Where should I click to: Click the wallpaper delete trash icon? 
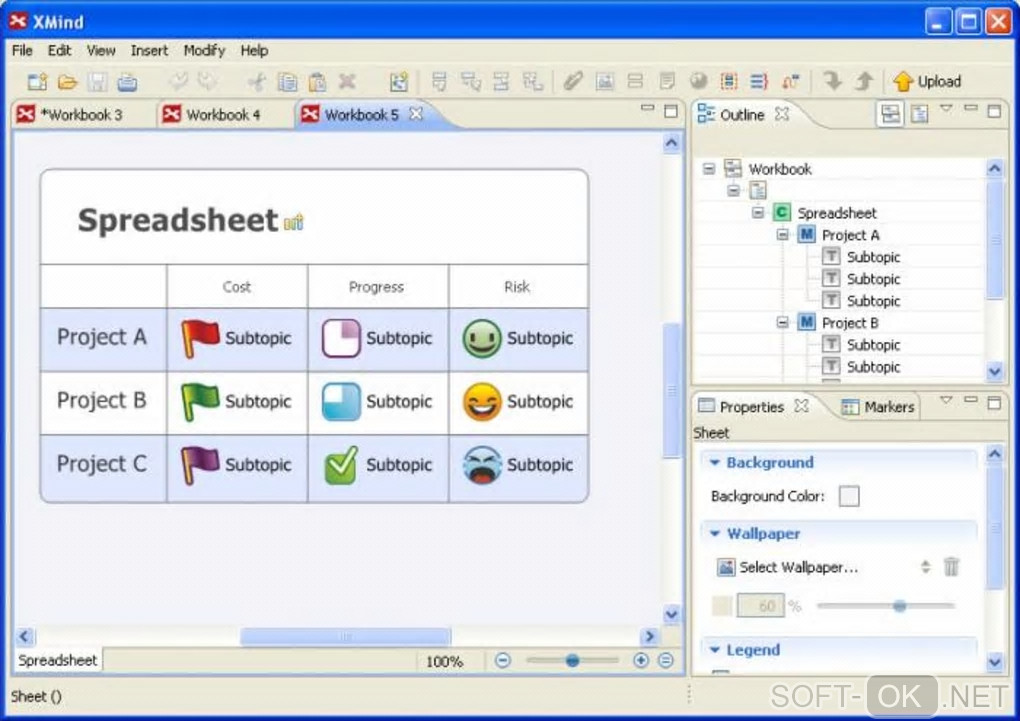pyautogui.click(x=951, y=567)
